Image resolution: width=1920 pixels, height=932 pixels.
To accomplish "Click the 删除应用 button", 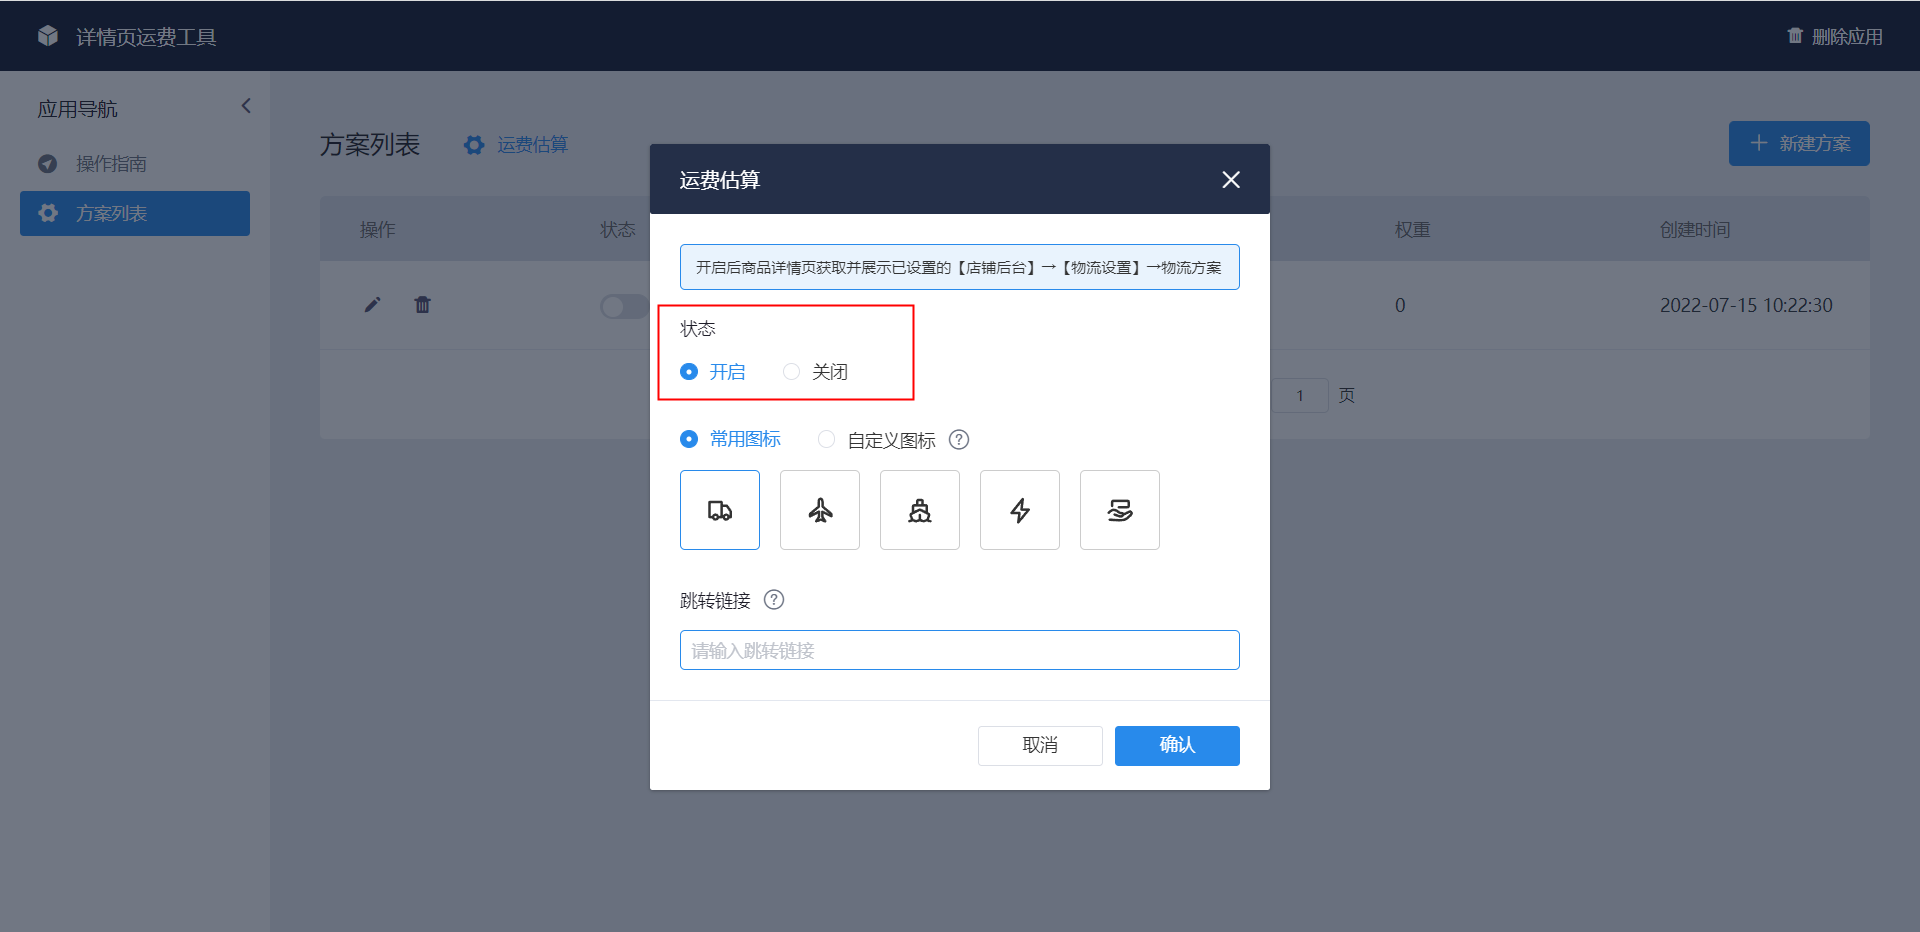I will tap(1835, 36).
